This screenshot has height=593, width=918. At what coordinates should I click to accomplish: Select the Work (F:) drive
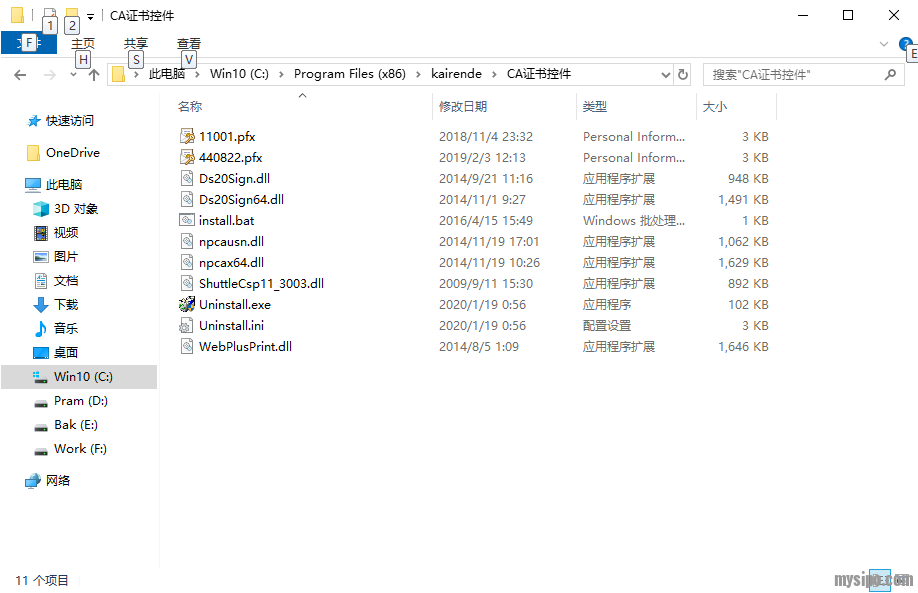pos(80,449)
